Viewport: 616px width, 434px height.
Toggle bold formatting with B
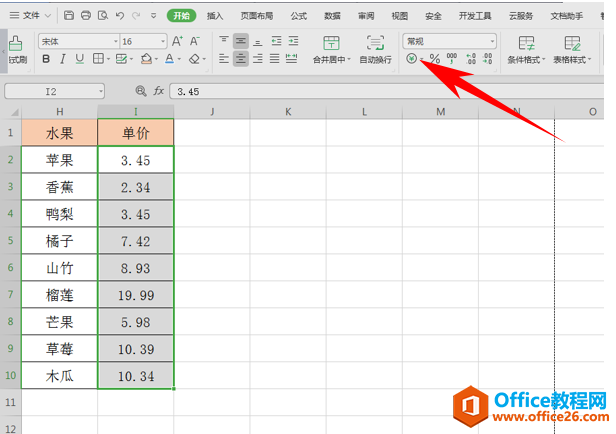point(46,59)
